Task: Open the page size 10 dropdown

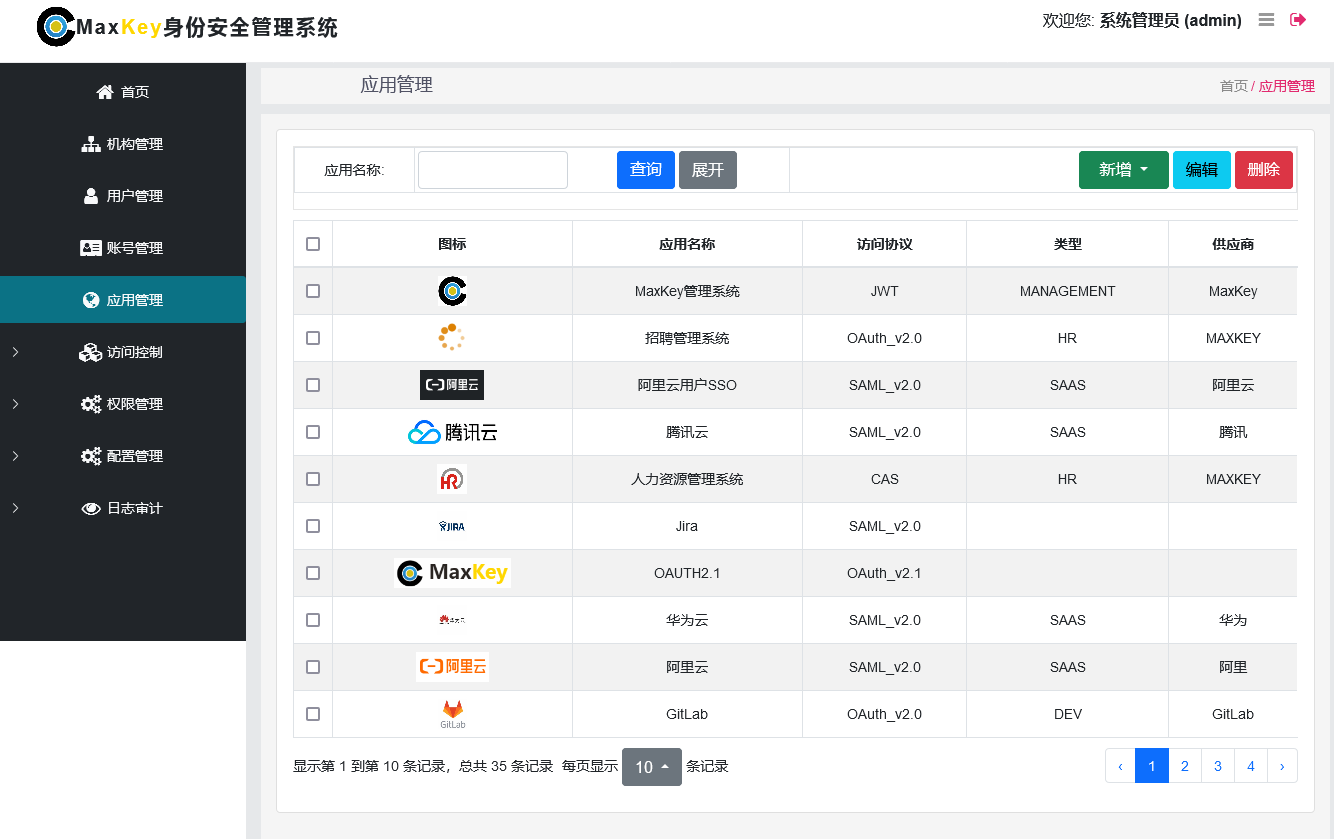Action: [x=651, y=767]
